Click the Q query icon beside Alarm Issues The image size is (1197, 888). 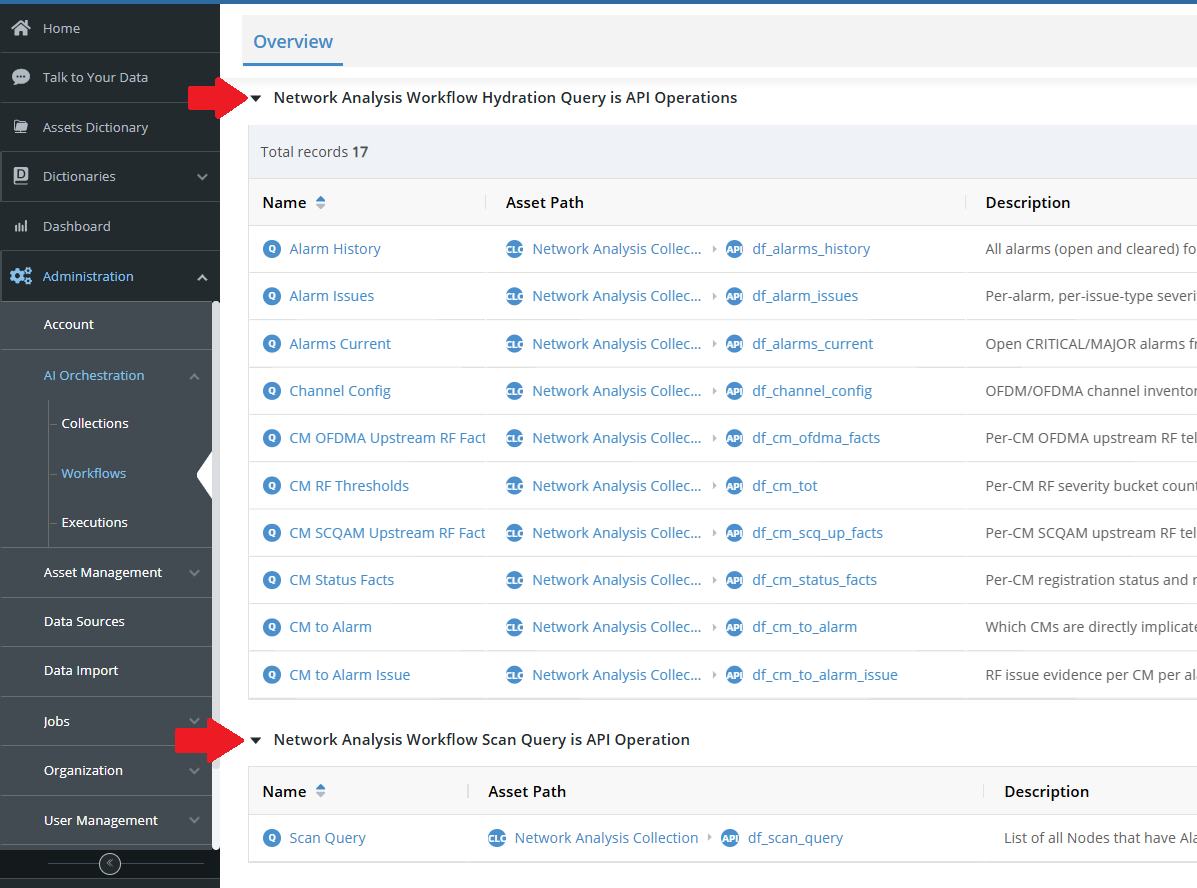272,296
